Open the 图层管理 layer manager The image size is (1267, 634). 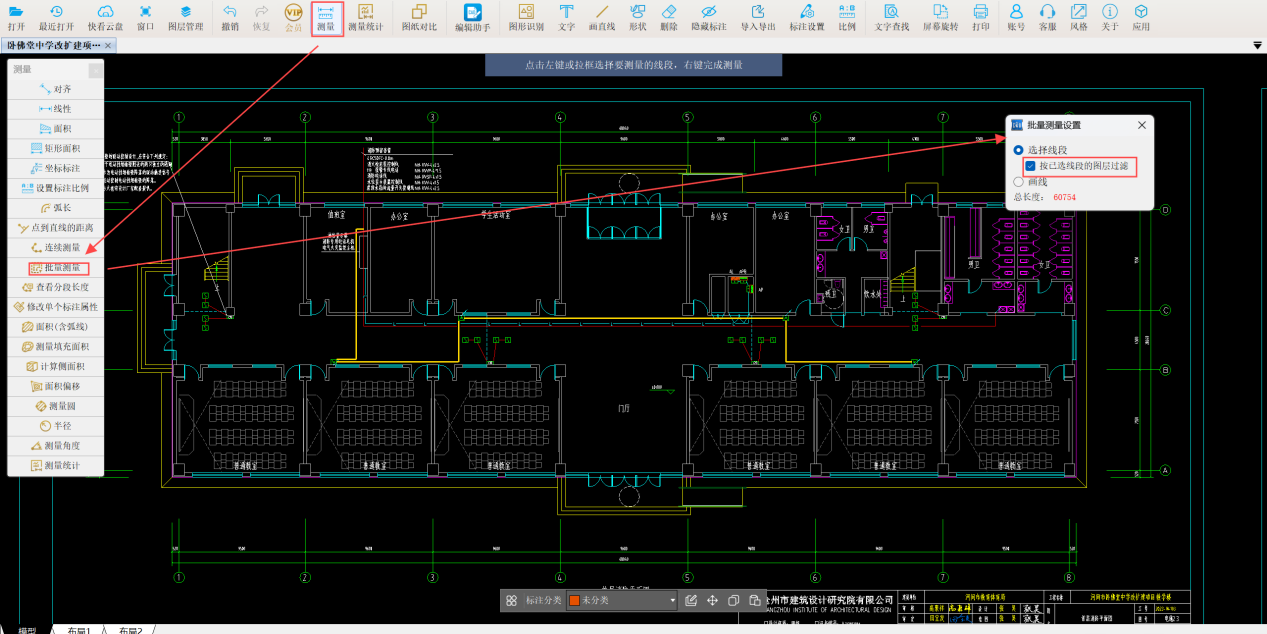click(185, 17)
